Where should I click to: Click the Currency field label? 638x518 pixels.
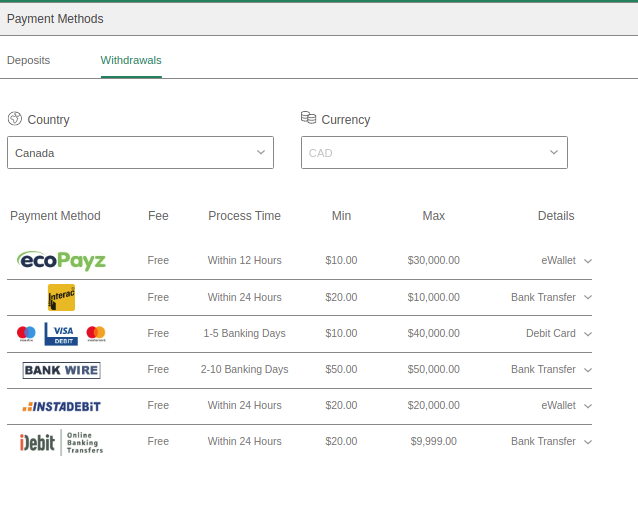[346, 120]
